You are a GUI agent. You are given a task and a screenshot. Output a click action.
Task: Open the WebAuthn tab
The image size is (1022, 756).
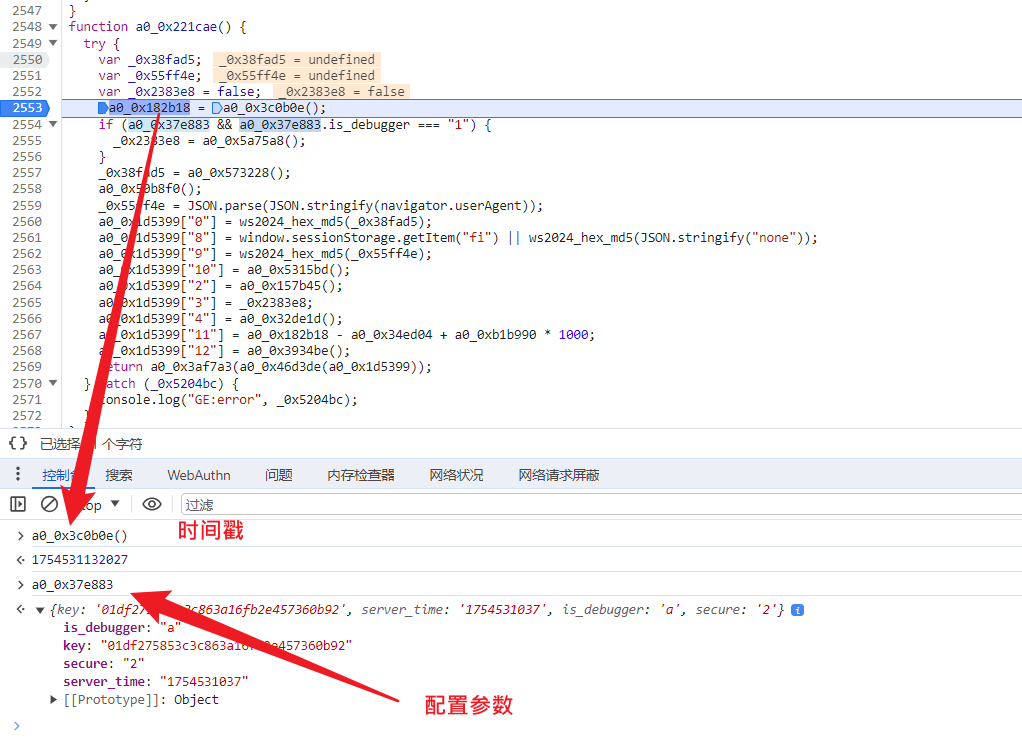(199, 475)
